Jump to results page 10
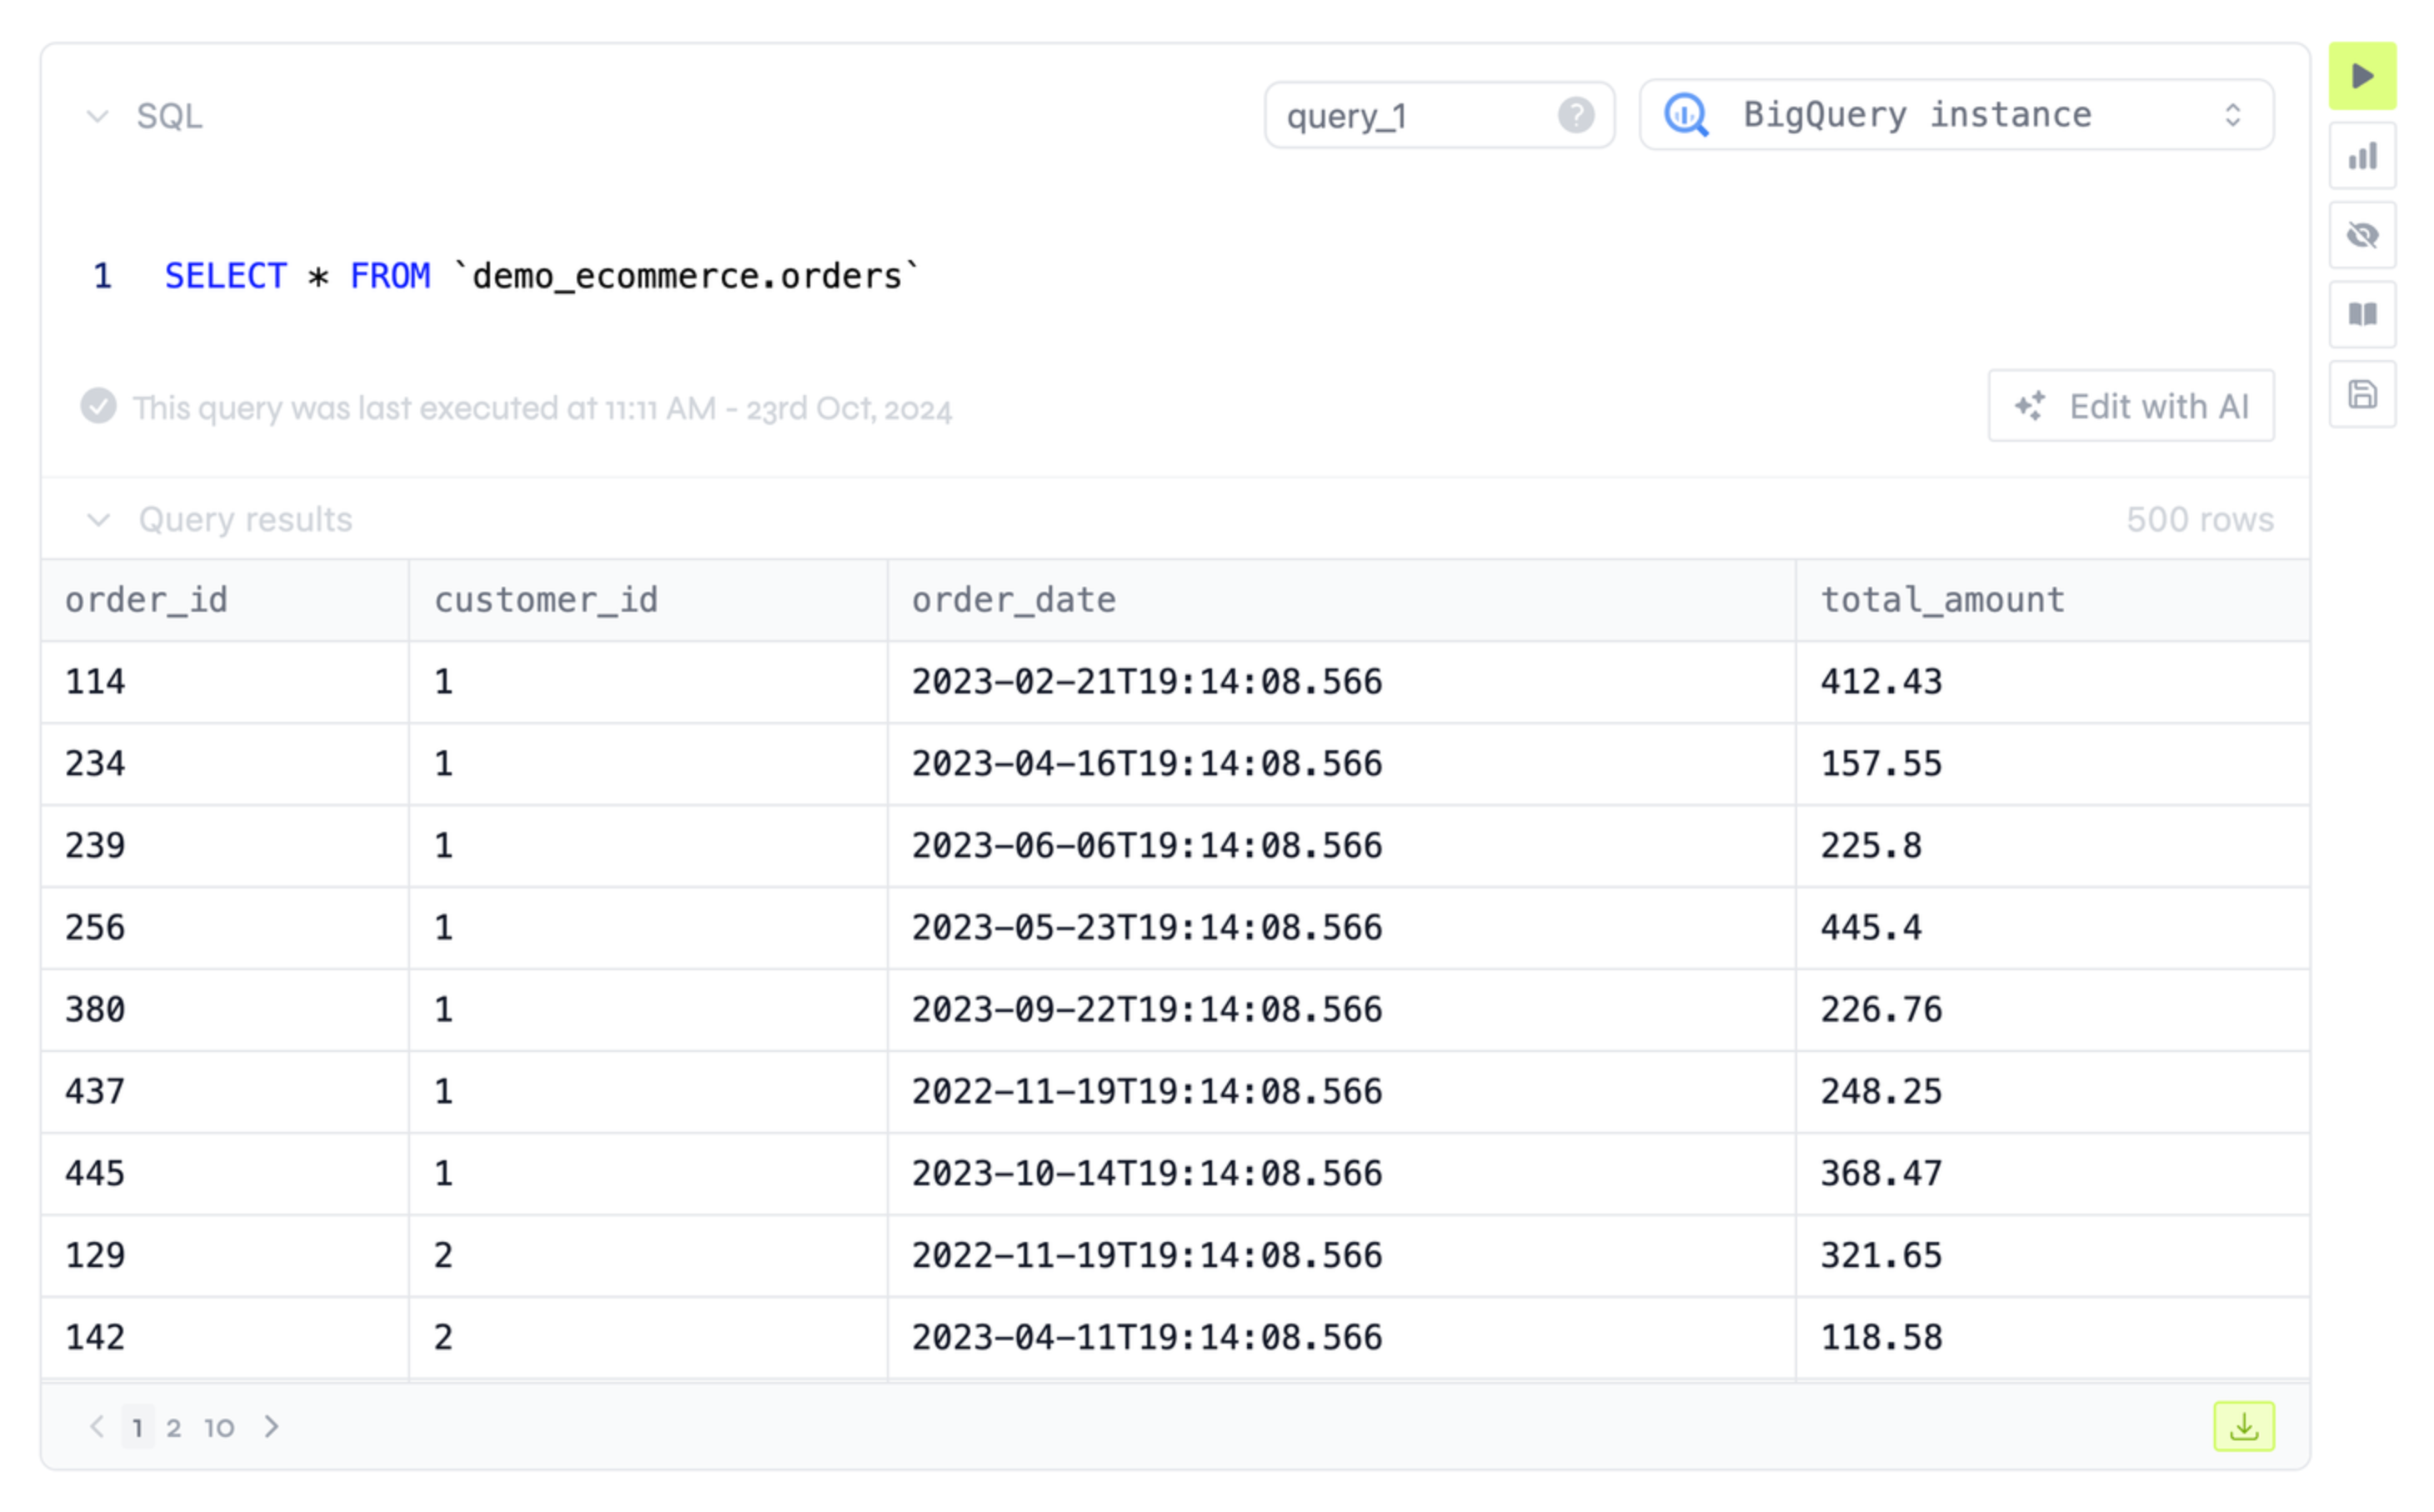This screenshot has width=2434, height=1512. pos(218,1427)
